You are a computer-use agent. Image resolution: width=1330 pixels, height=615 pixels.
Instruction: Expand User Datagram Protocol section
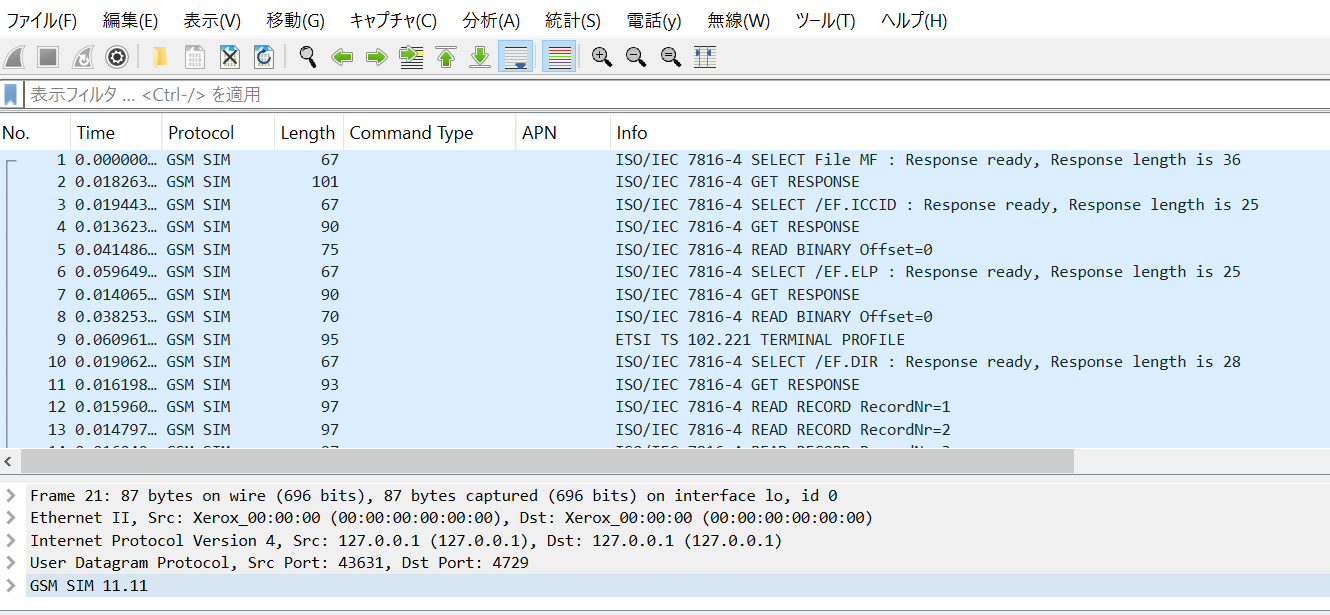[11, 563]
